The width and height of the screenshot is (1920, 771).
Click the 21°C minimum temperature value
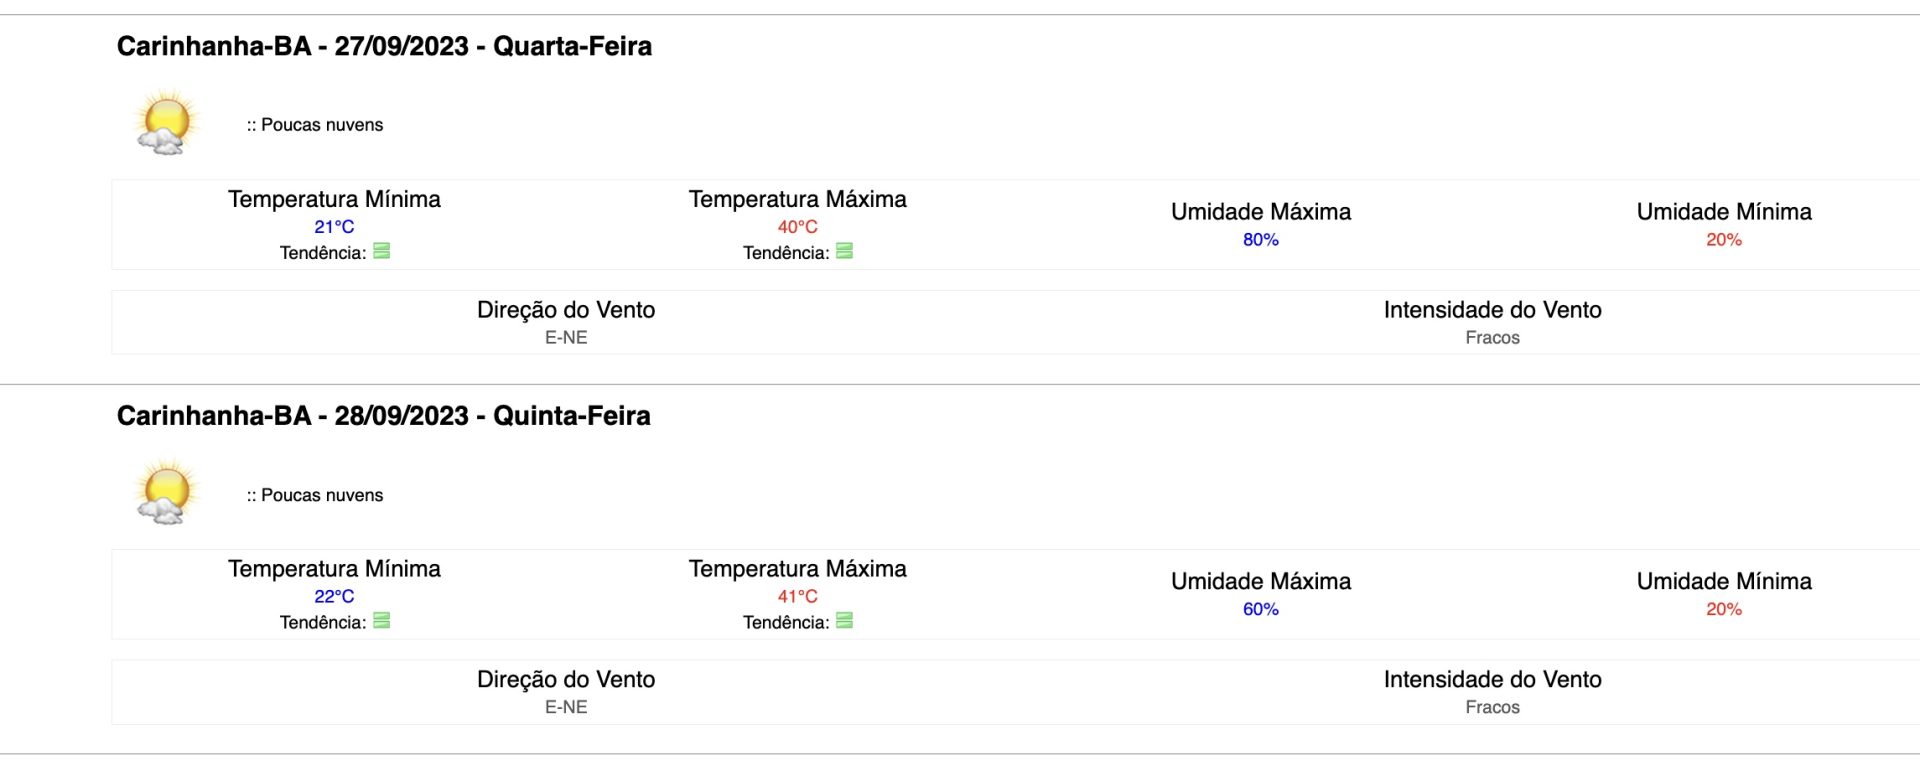tap(334, 227)
